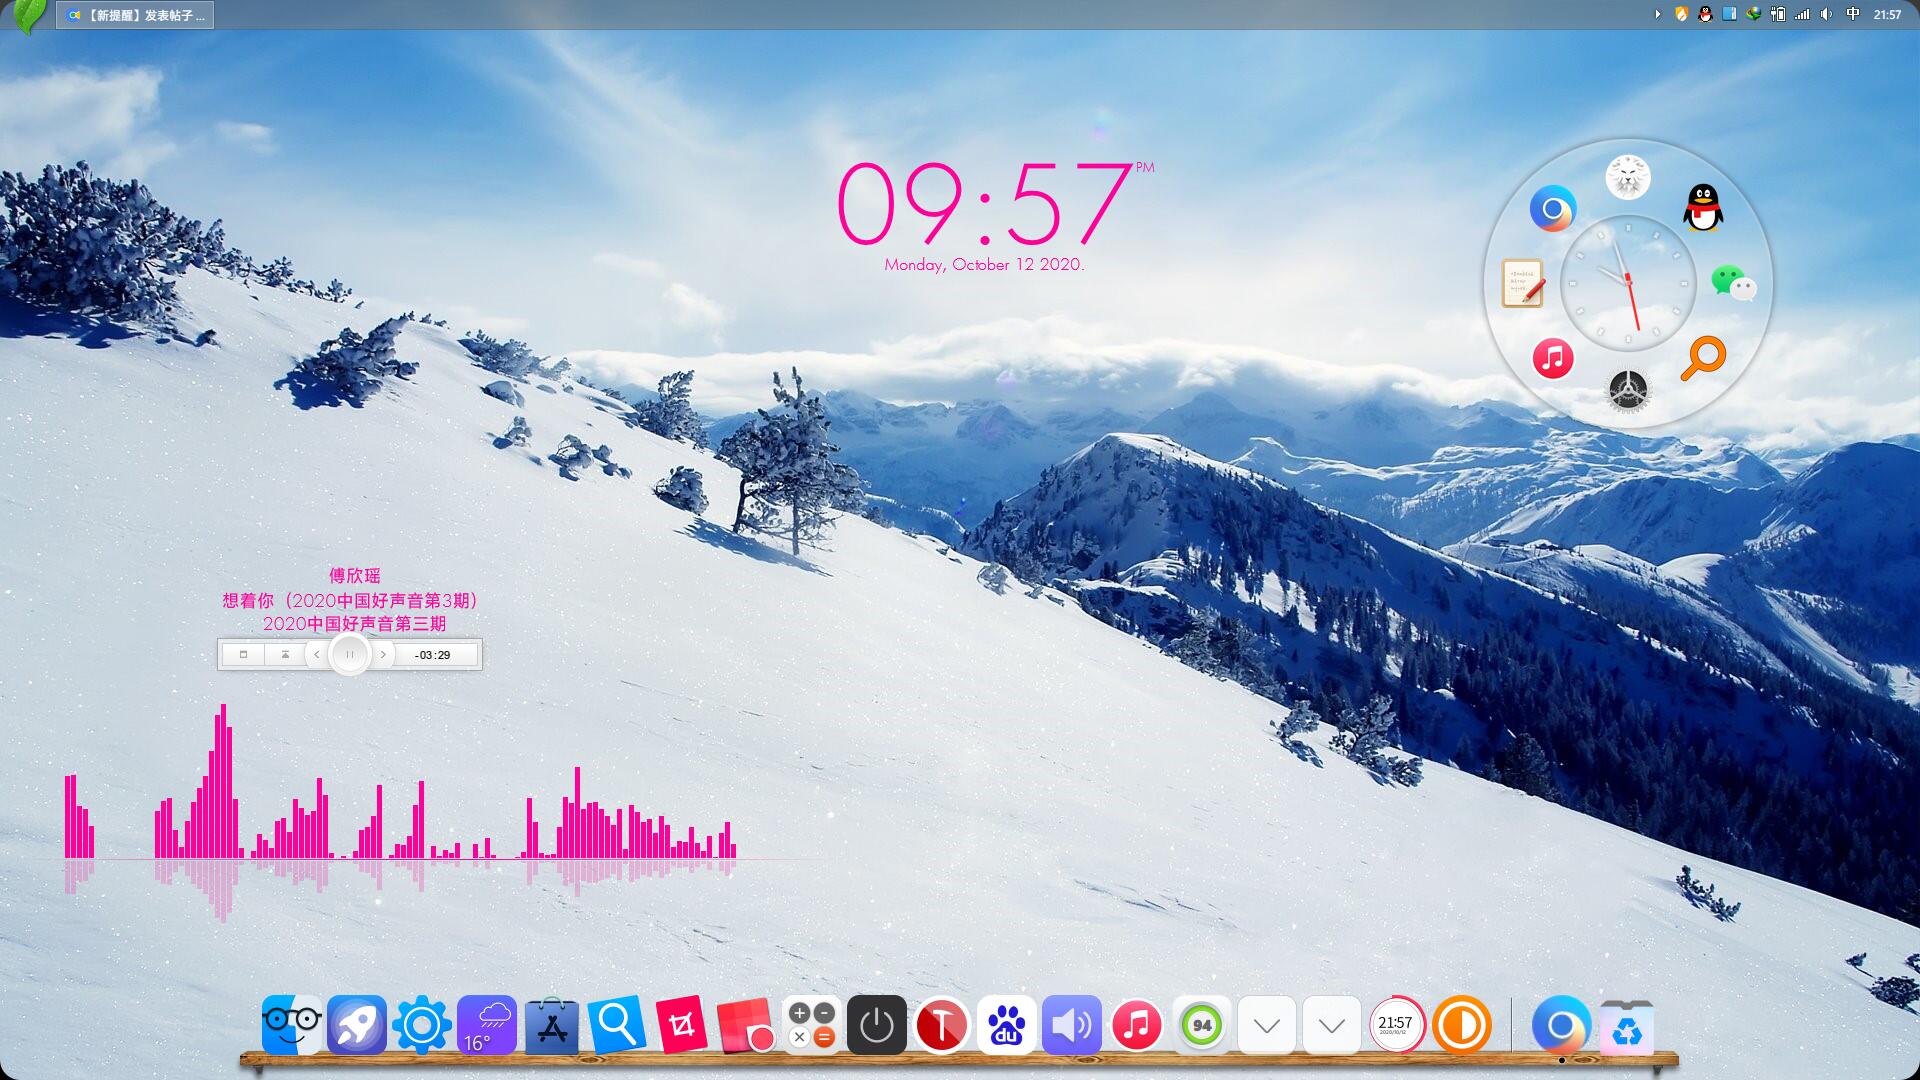Viewport: 1920px width, 1080px height.
Task: Open the Music note dock icon
Action: click(1136, 1025)
